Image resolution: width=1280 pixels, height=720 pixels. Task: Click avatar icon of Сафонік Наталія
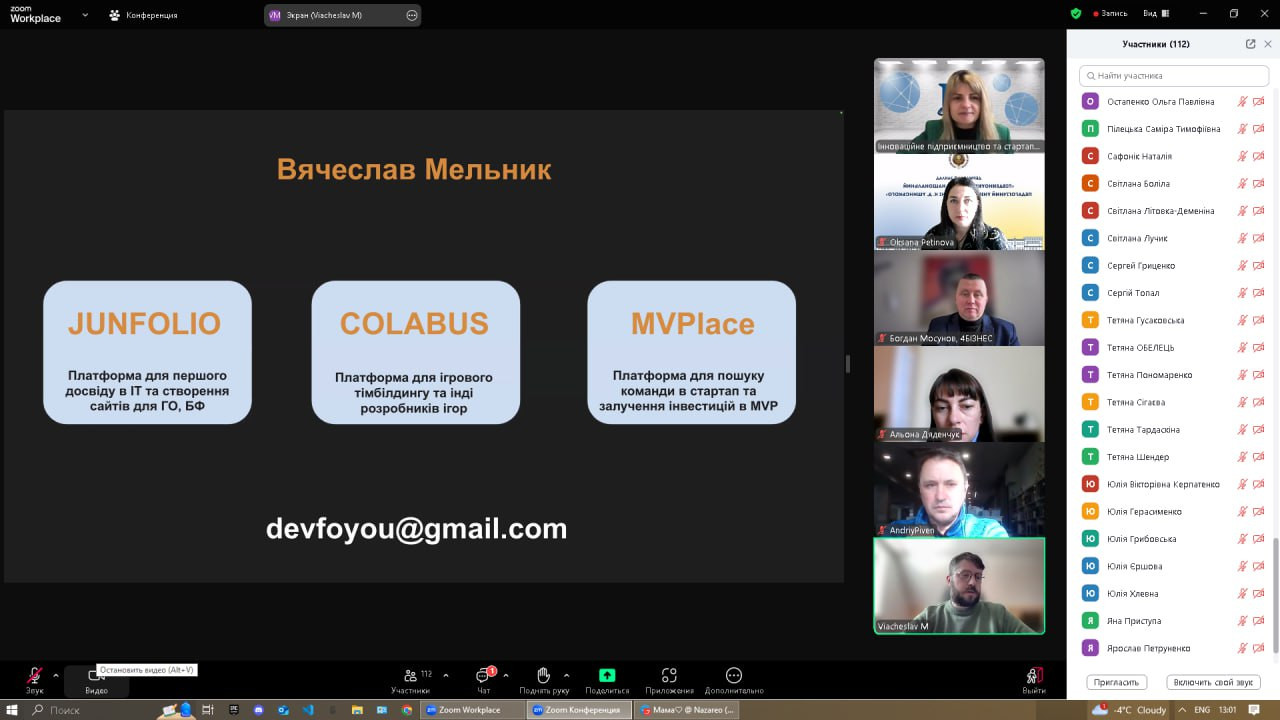coord(1091,156)
